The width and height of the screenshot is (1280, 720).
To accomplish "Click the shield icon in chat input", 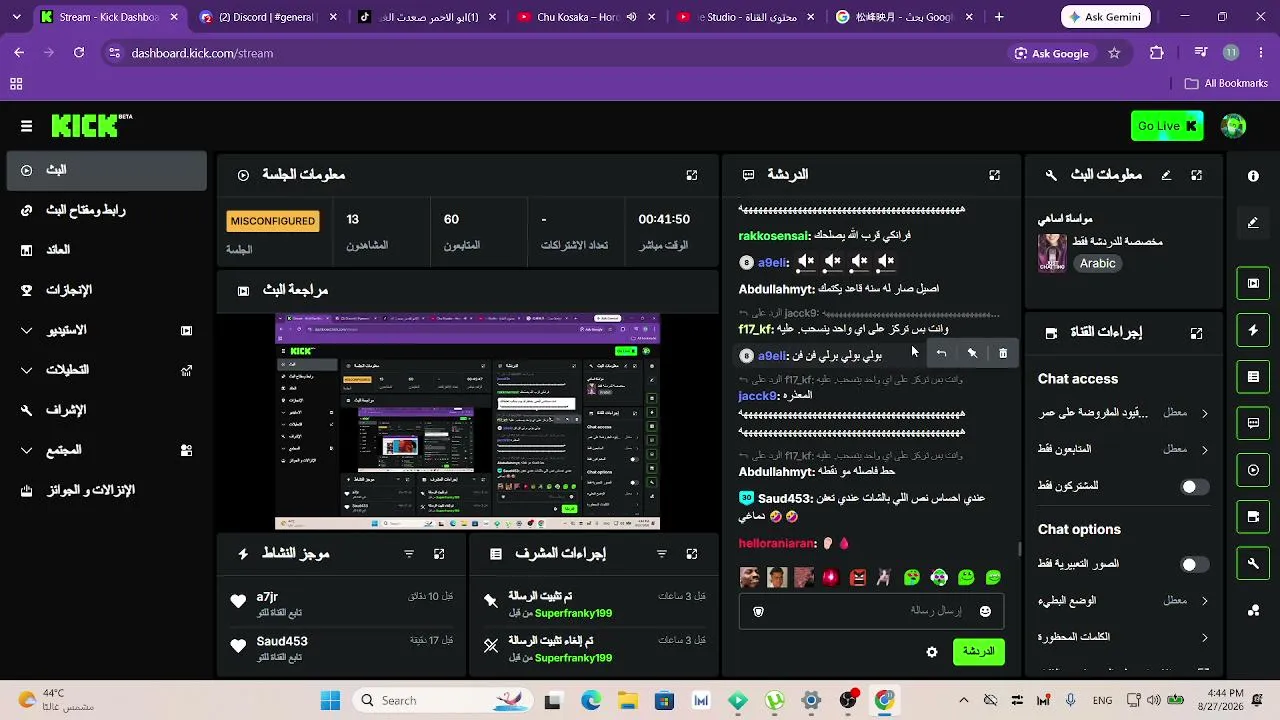I will [x=758, y=611].
